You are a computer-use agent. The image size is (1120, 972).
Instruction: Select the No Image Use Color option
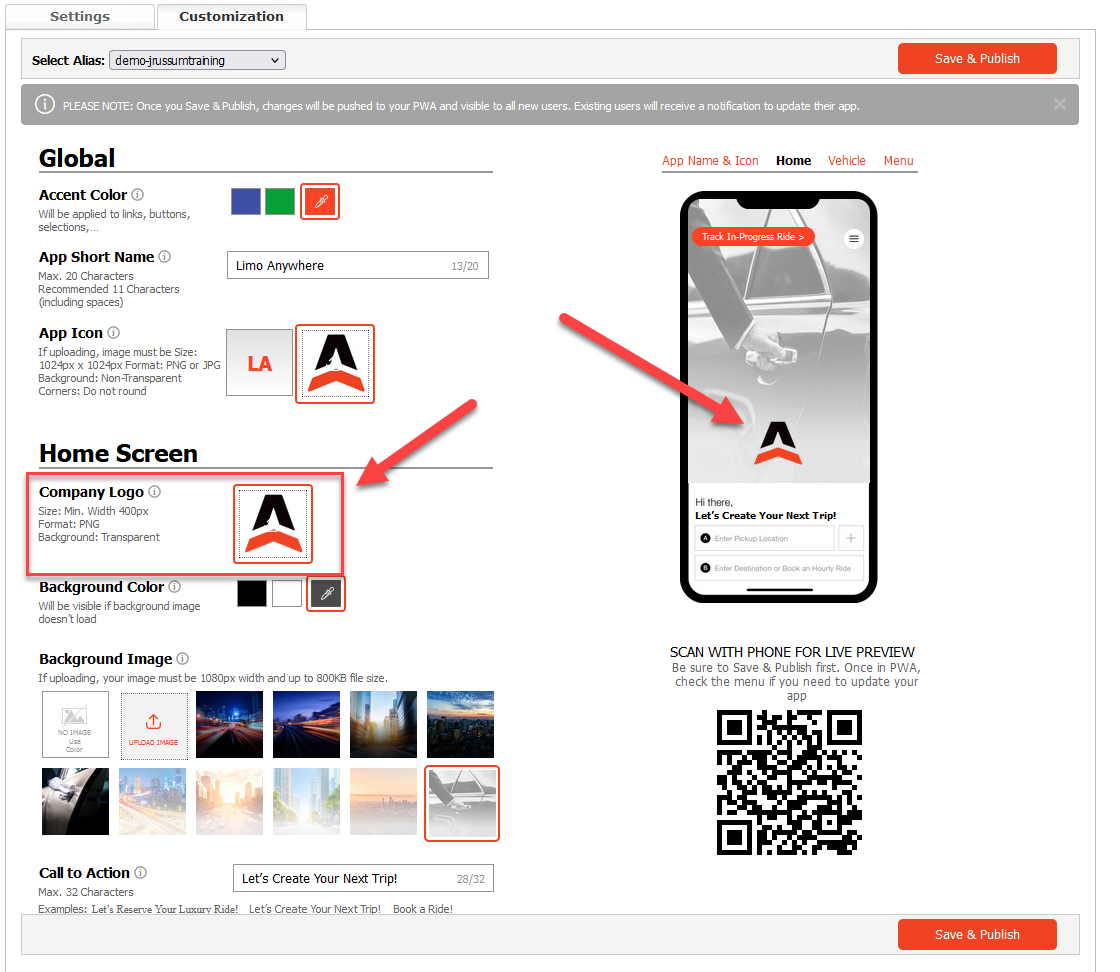pyautogui.click(x=75, y=724)
